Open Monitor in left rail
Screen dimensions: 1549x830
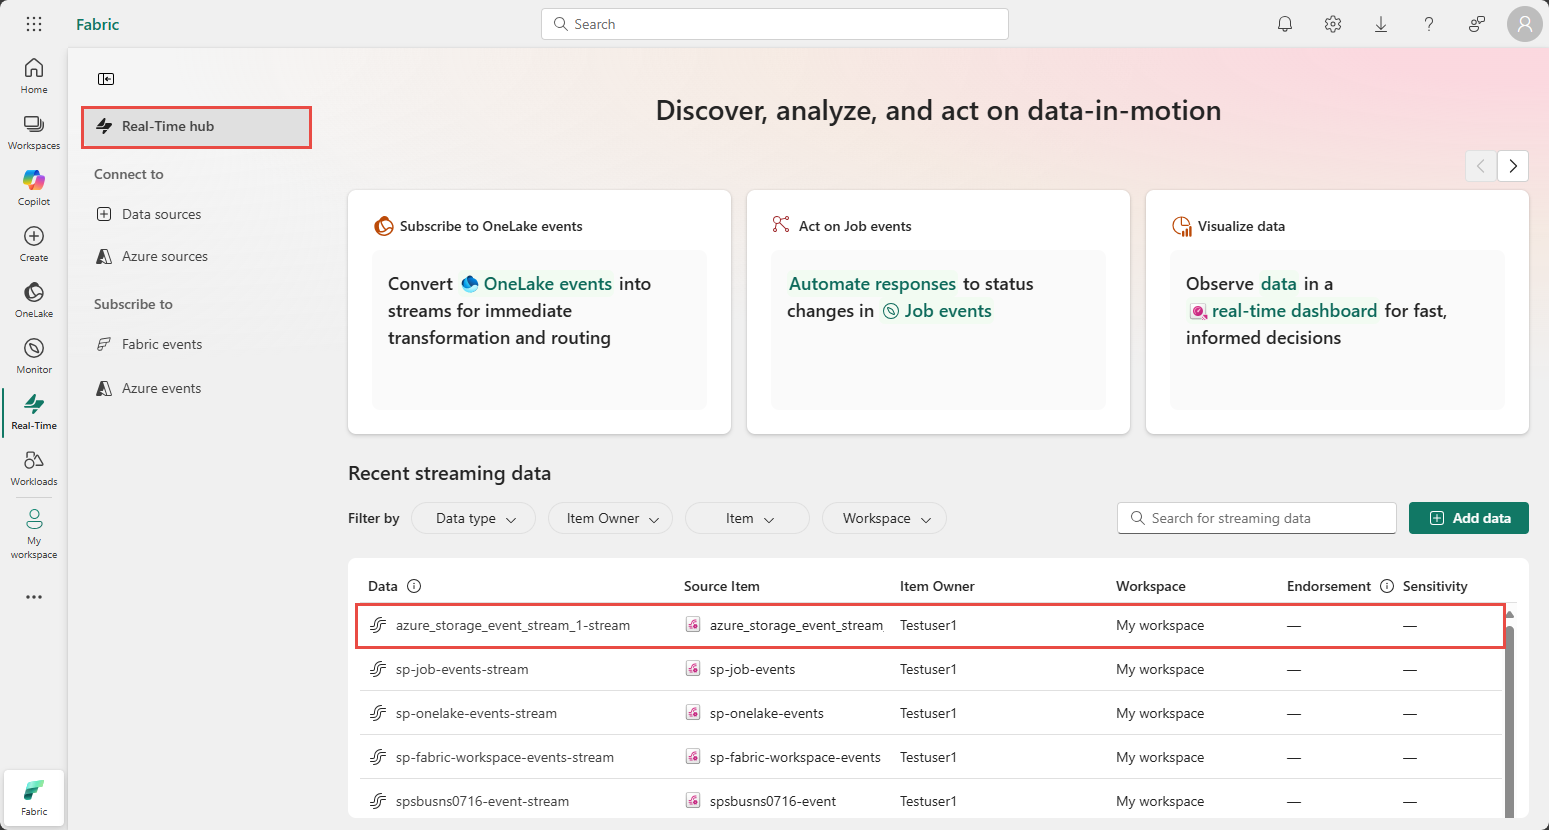[x=34, y=355]
